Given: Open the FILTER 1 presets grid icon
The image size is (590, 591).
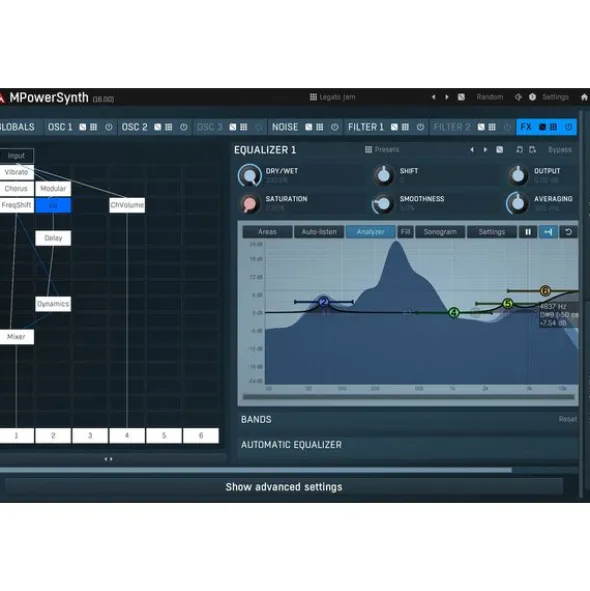Looking at the screenshot, I should click(x=405, y=127).
